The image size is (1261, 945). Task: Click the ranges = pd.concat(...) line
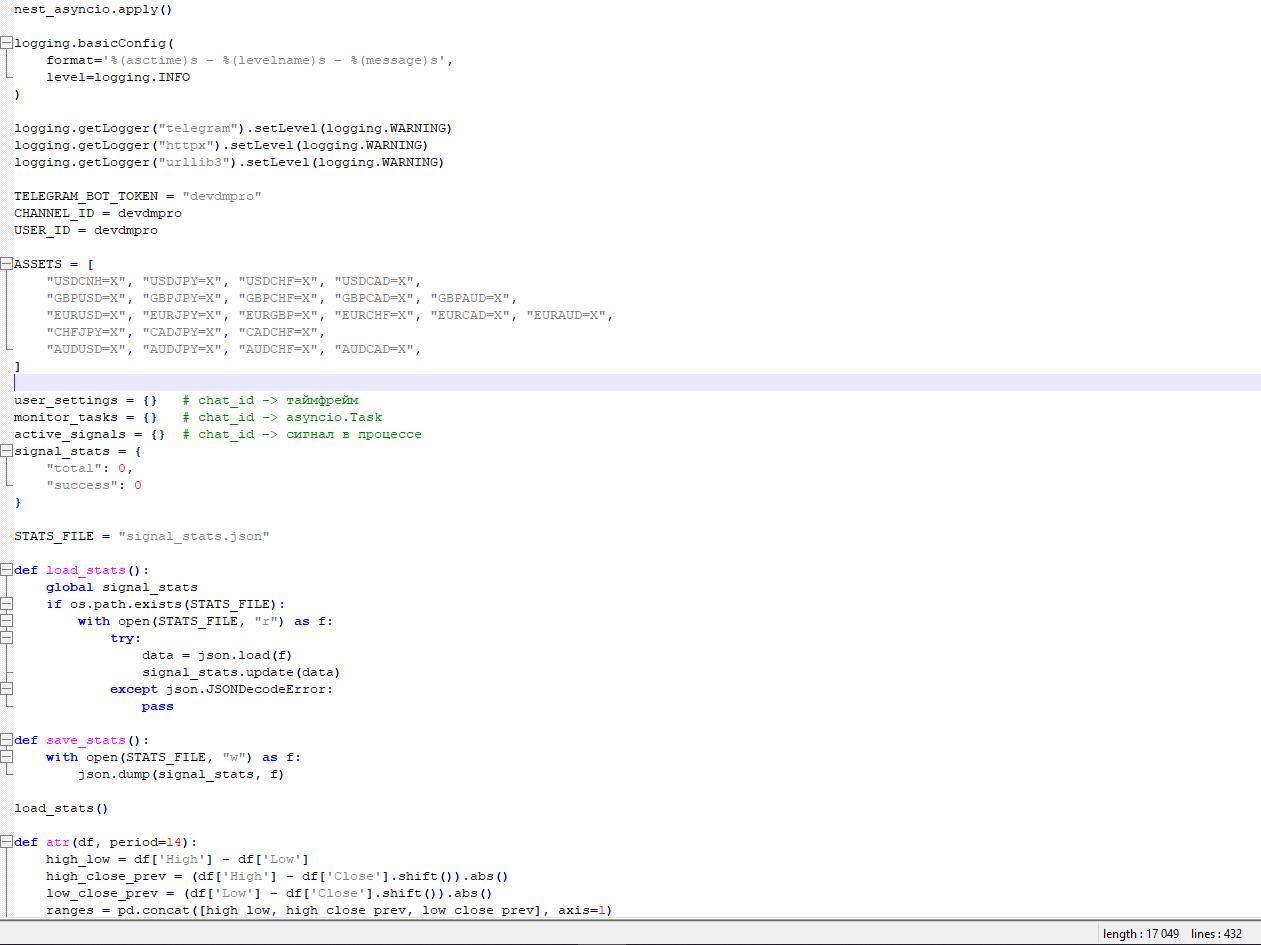point(330,910)
